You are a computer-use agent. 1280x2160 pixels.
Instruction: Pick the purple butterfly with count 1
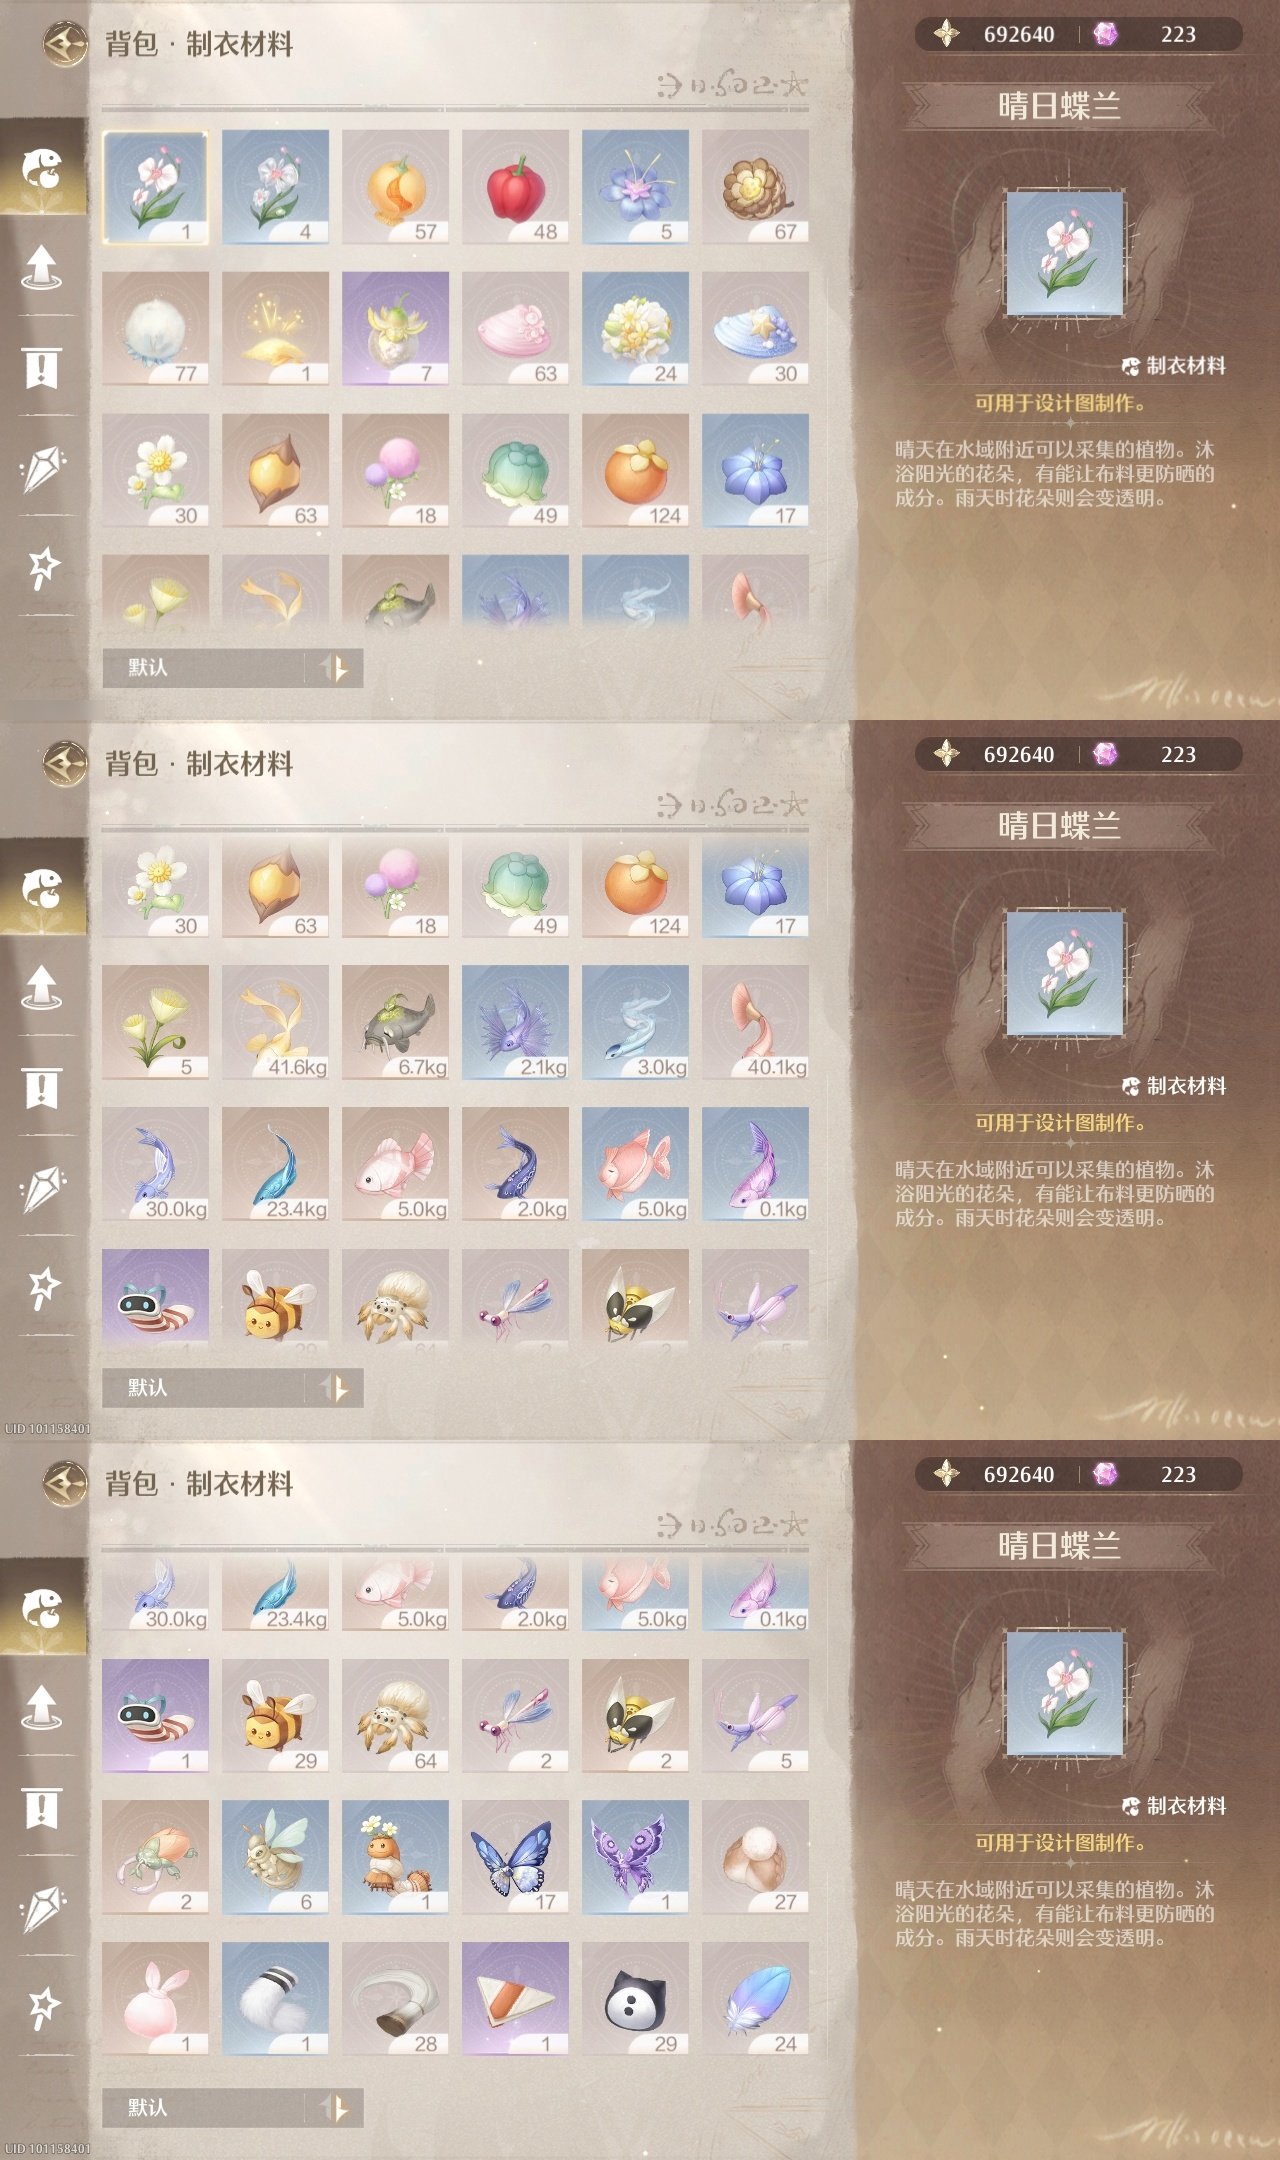[x=635, y=1857]
